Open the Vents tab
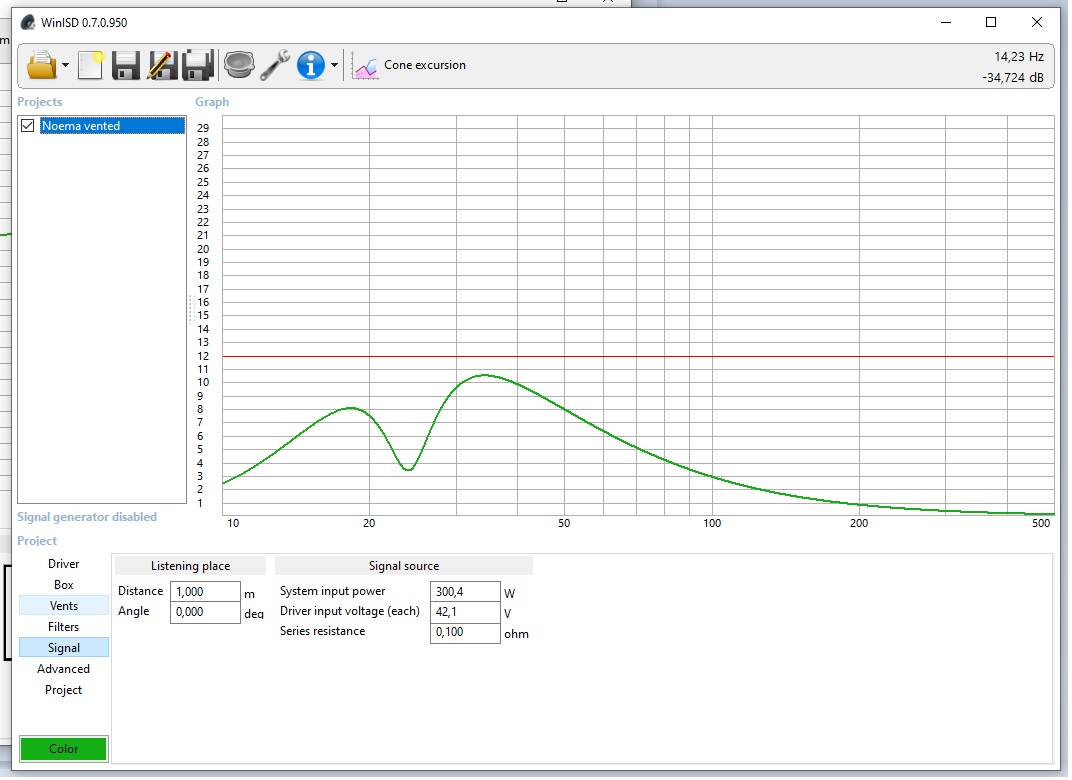 pyautogui.click(x=63, y=606)
